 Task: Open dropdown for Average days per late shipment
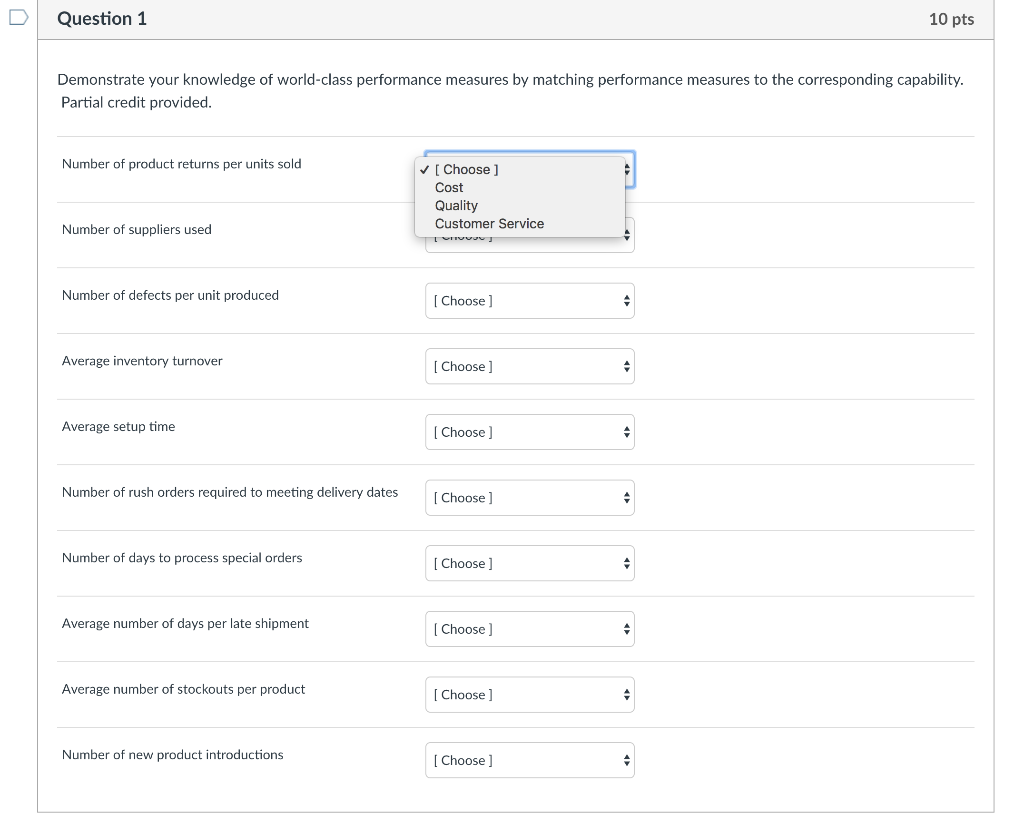pos(530,629)
